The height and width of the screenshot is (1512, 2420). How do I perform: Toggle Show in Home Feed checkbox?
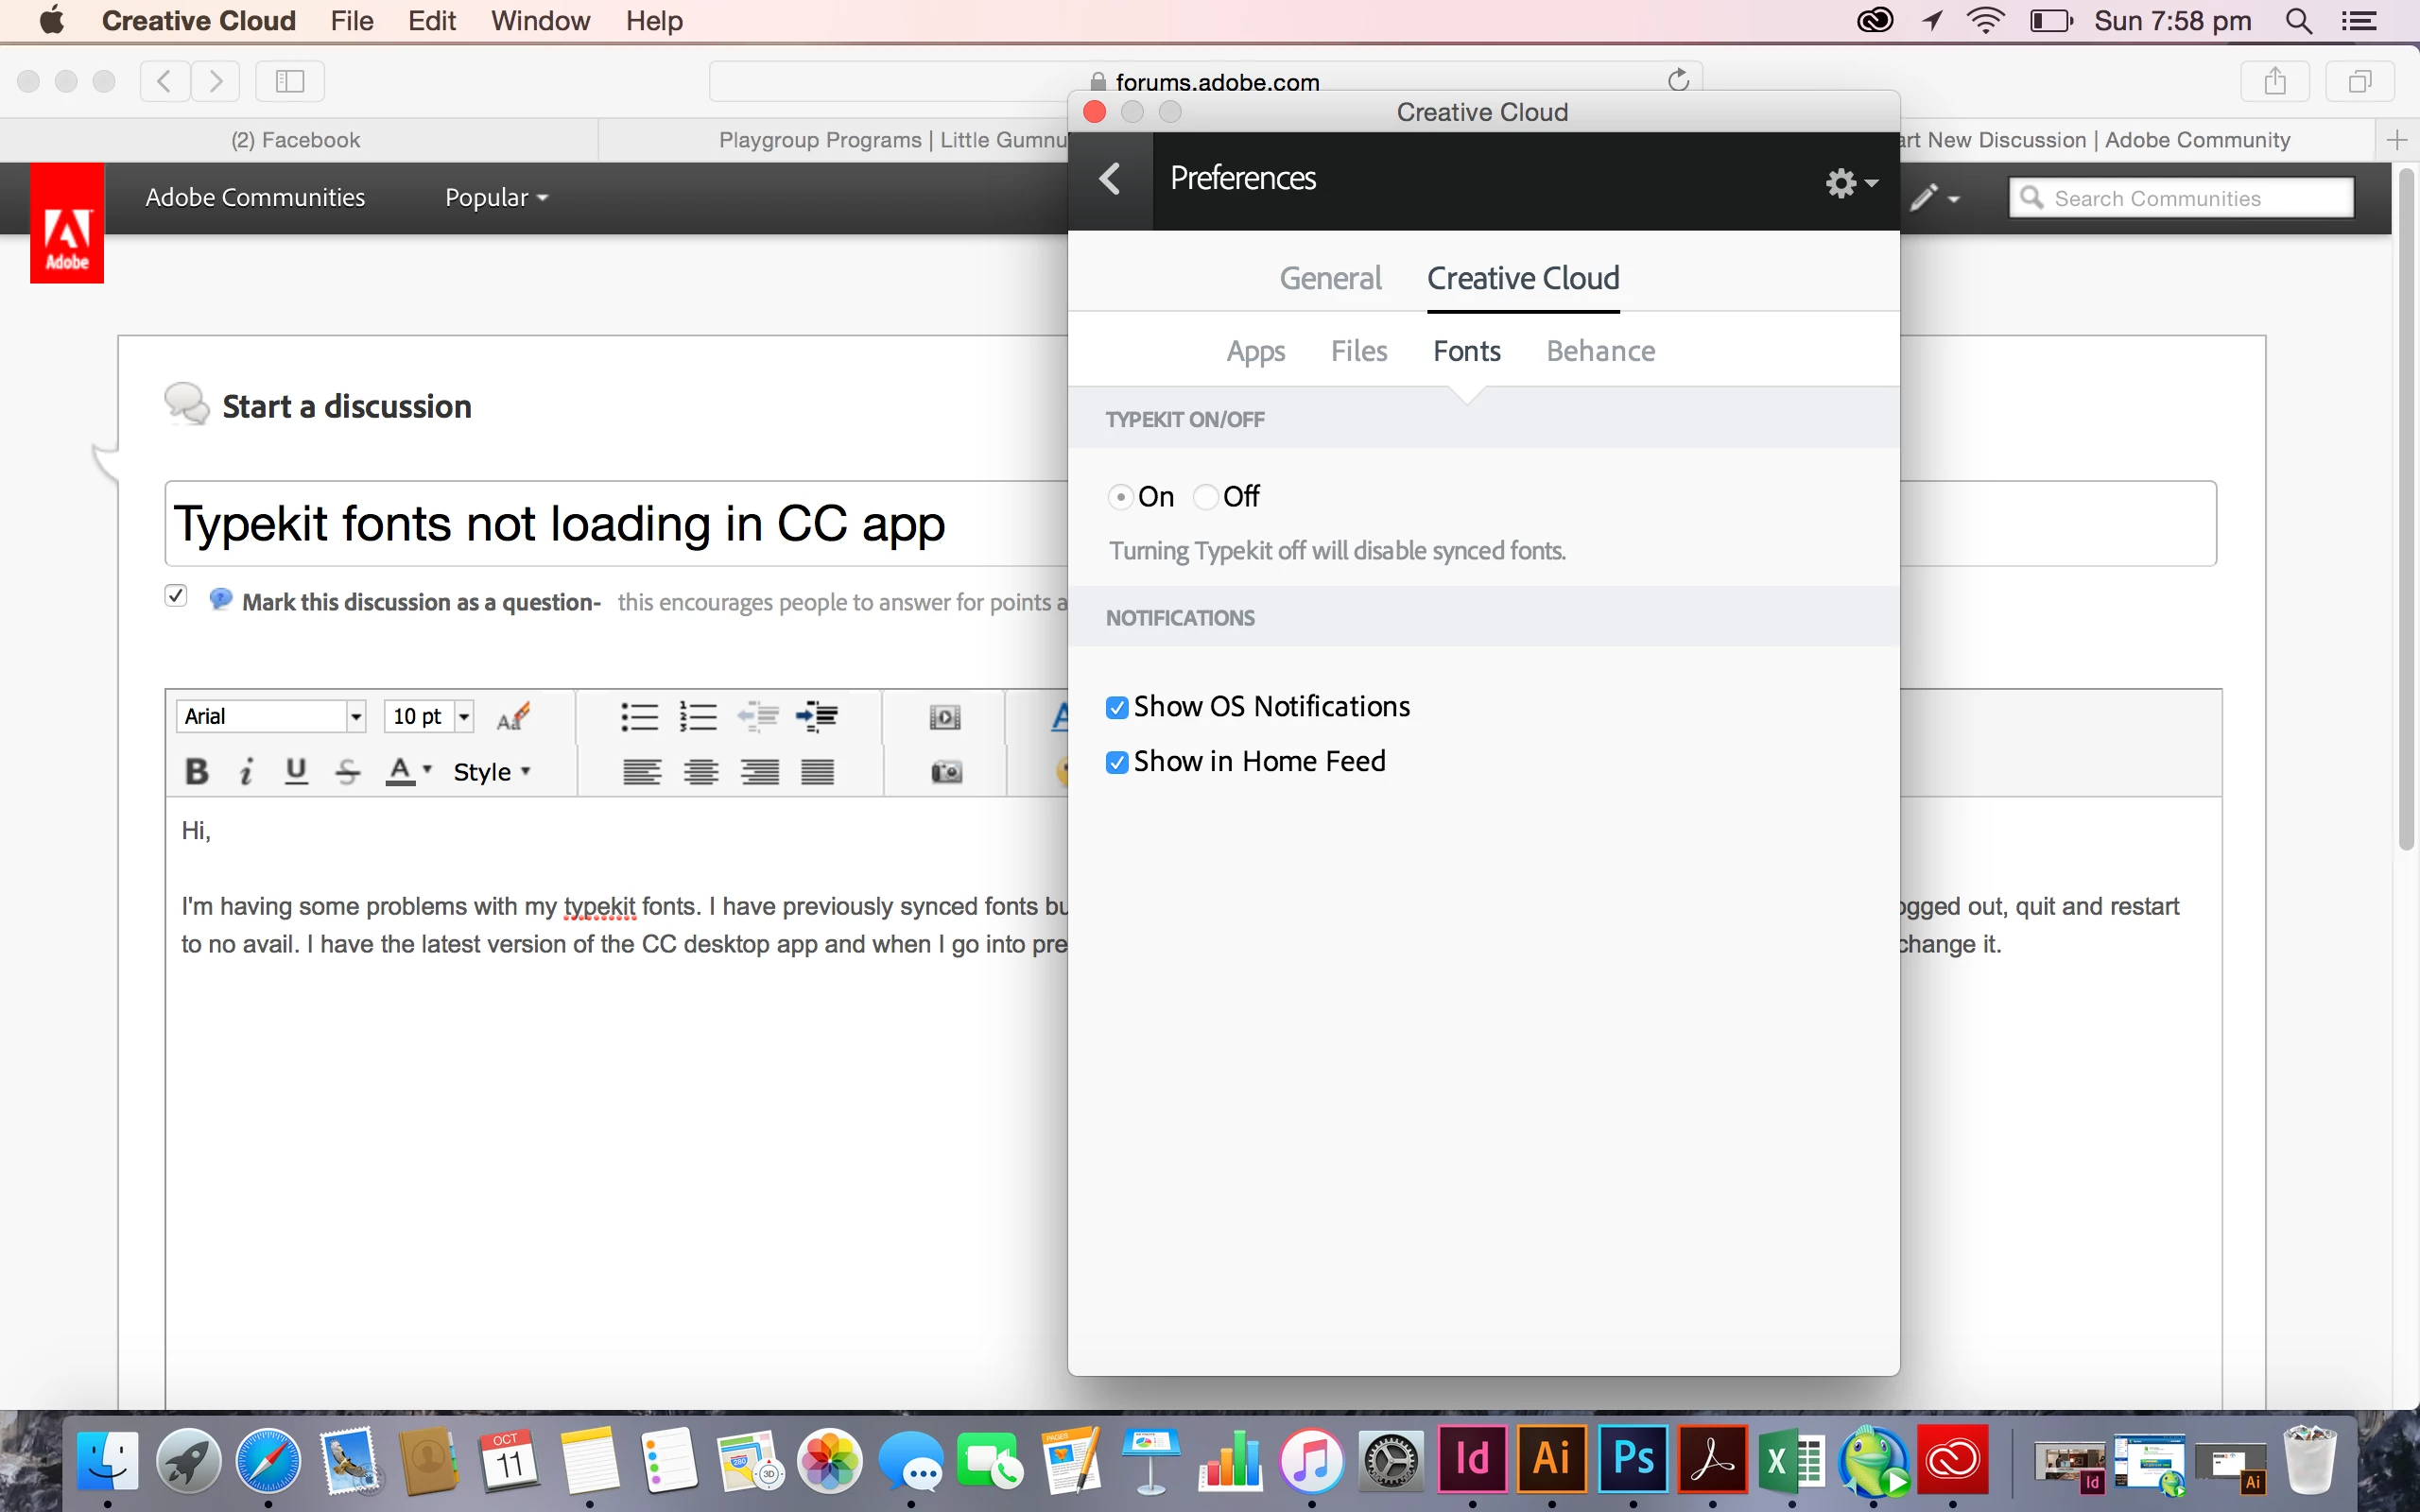(1117, 763)
